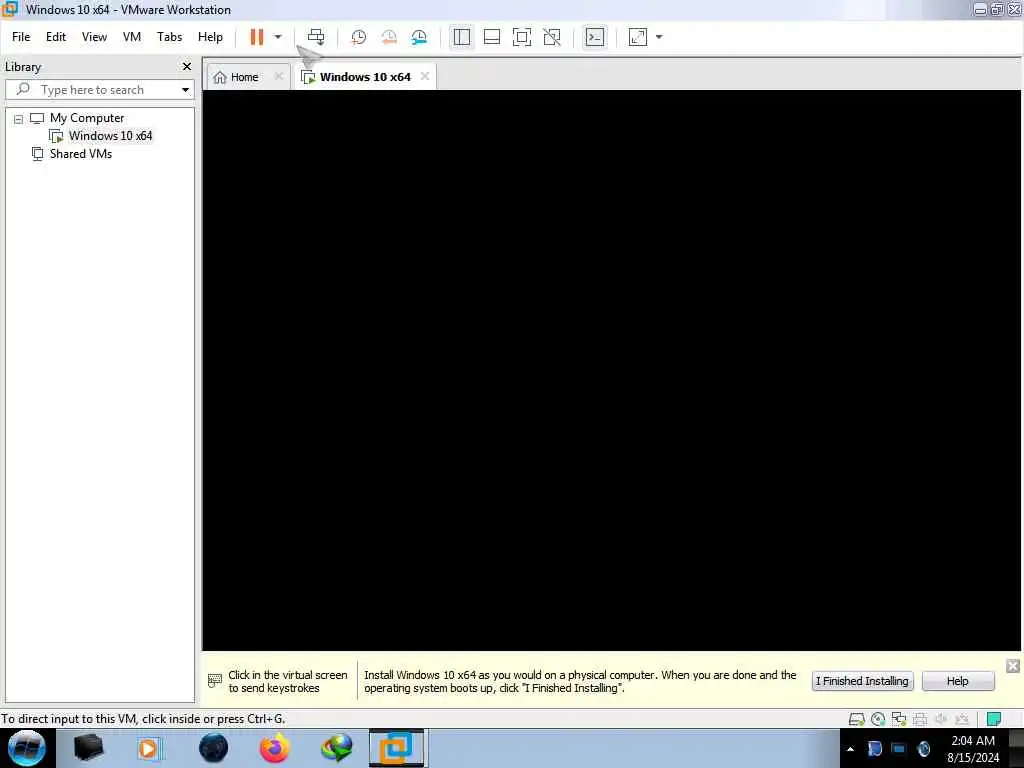Viewport: 1024px width, 768px height.
Task: Enter full screen mode
Action: (522, 37)
